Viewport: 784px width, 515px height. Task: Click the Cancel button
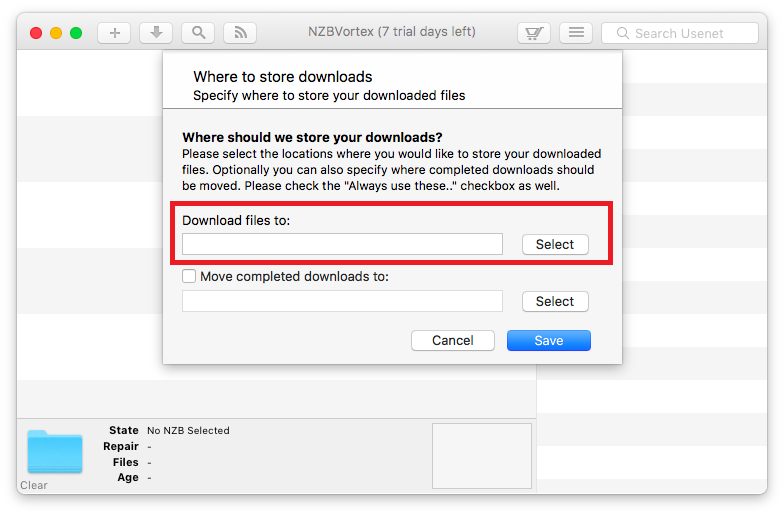tap(452, 340)
